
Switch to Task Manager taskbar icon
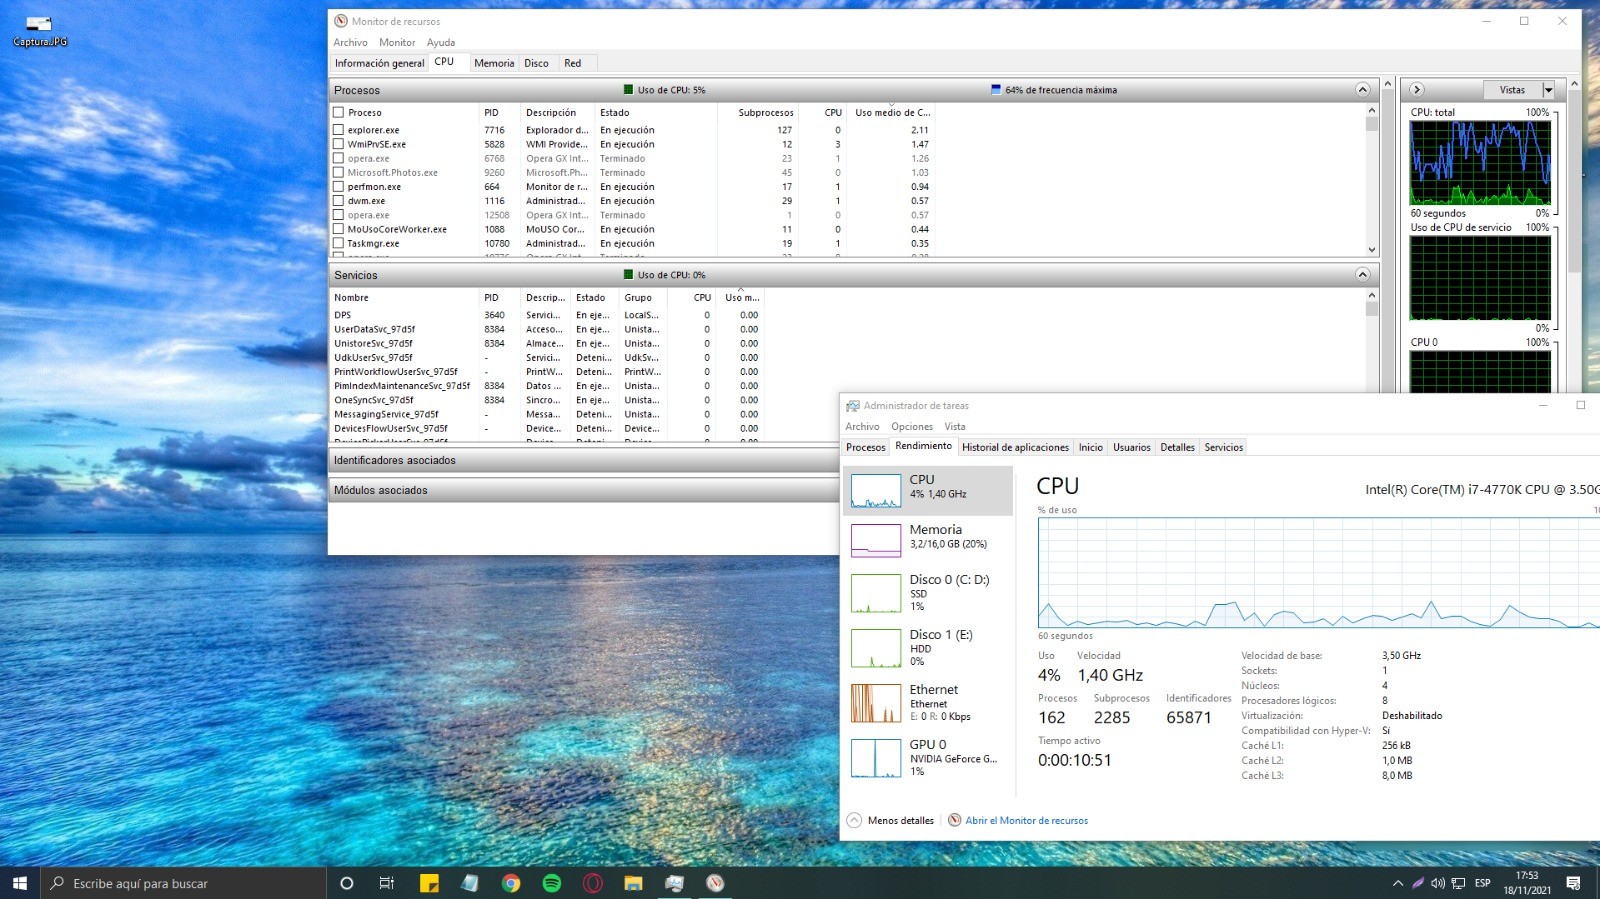click(x=674, y=883)
